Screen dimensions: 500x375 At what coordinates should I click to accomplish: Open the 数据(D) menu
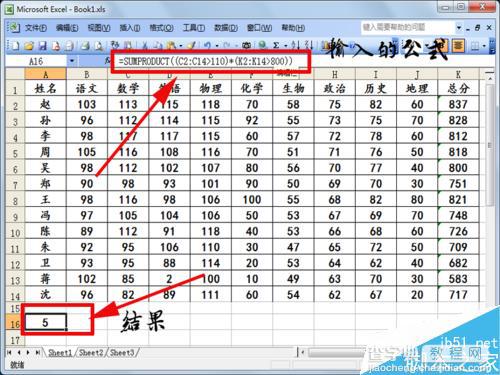tap(226, 28)
